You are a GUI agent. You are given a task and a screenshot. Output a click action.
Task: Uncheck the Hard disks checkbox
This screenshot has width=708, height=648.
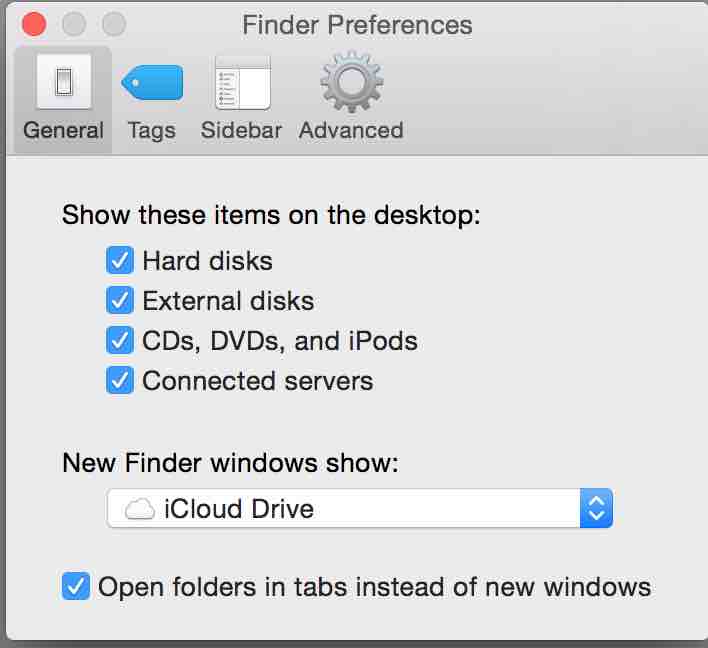[120, 261]
